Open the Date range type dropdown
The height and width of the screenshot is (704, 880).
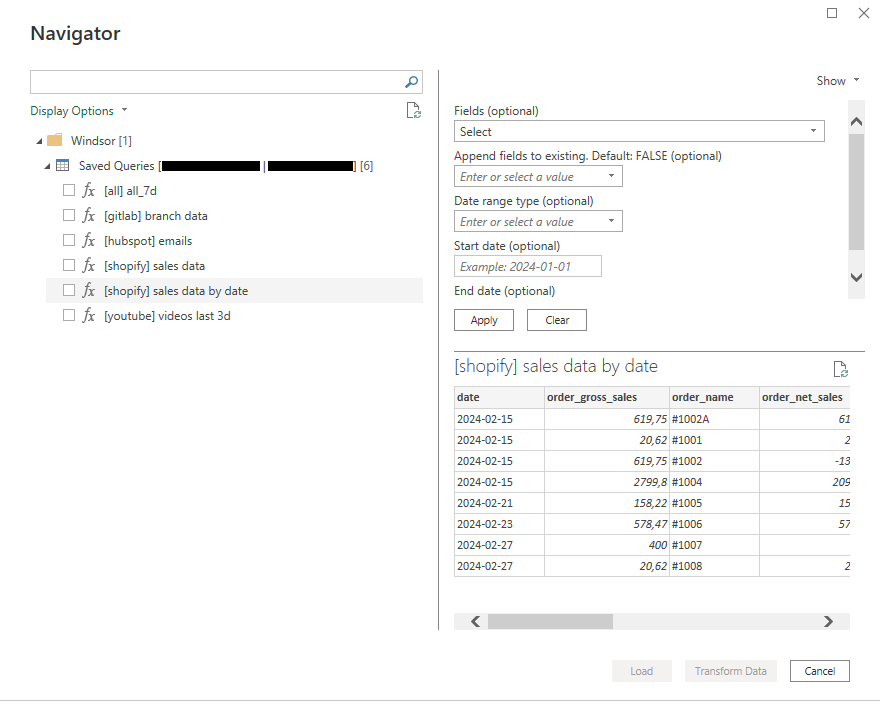click(x=538, y=220)
